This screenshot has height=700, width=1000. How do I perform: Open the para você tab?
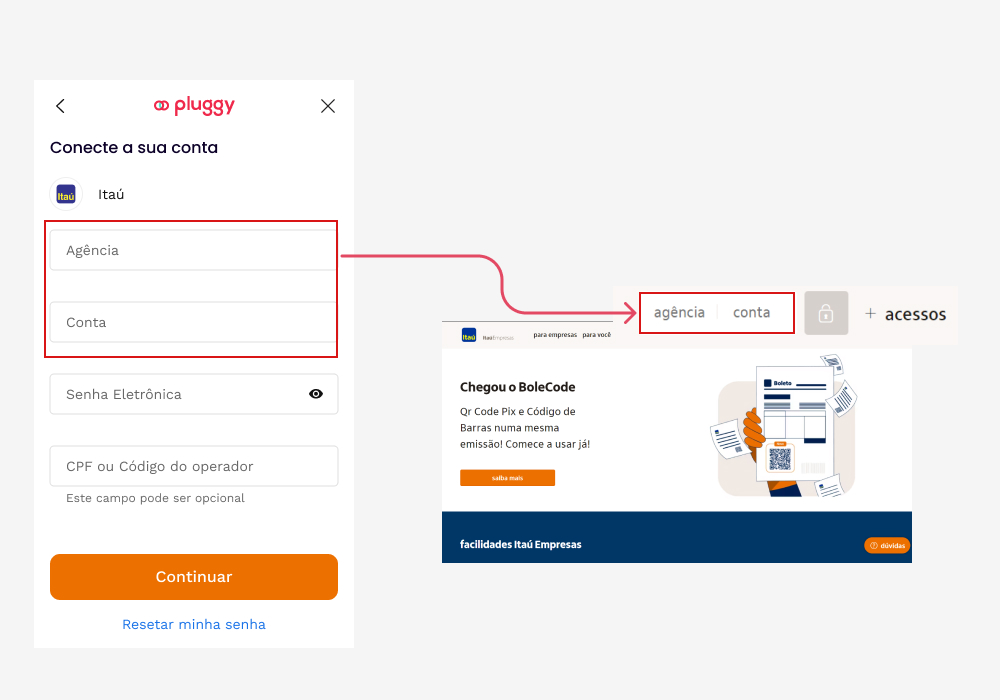click(x=596, y=335)
